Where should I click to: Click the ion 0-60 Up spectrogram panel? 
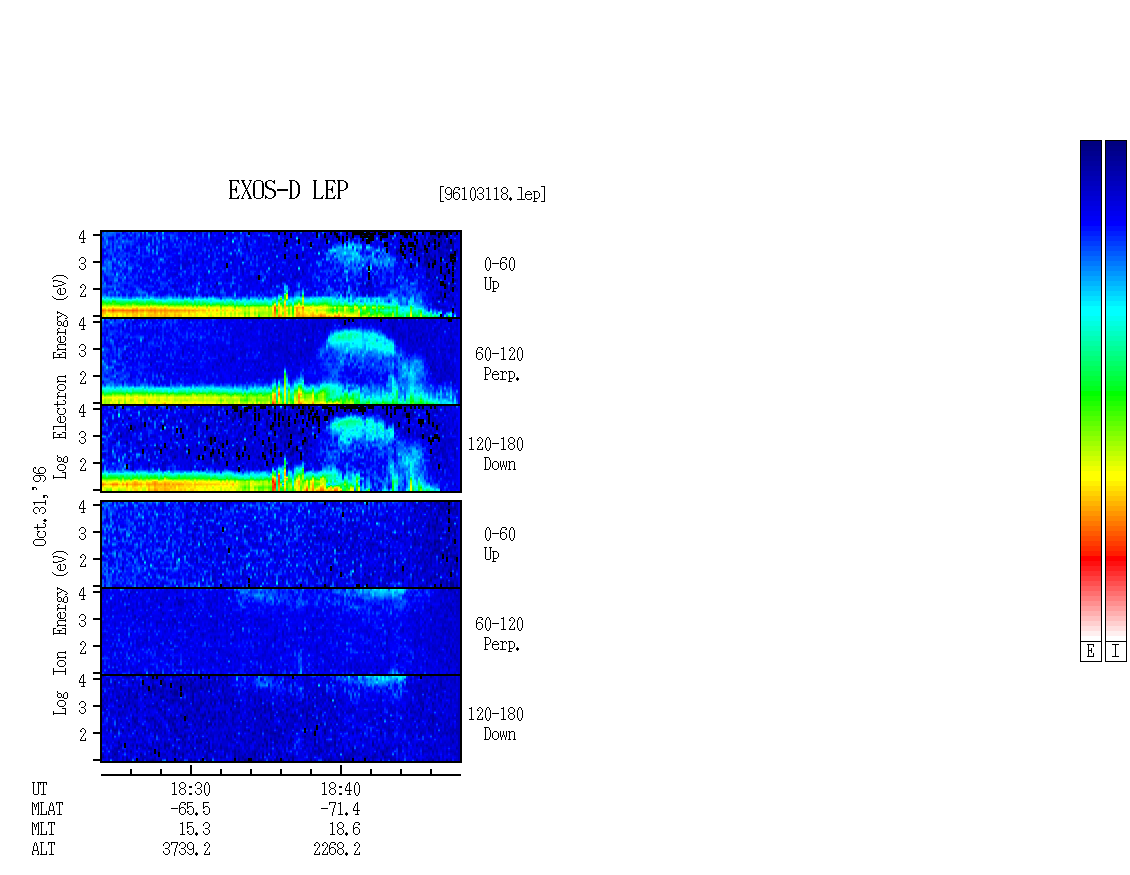click(x=281, y=544)
